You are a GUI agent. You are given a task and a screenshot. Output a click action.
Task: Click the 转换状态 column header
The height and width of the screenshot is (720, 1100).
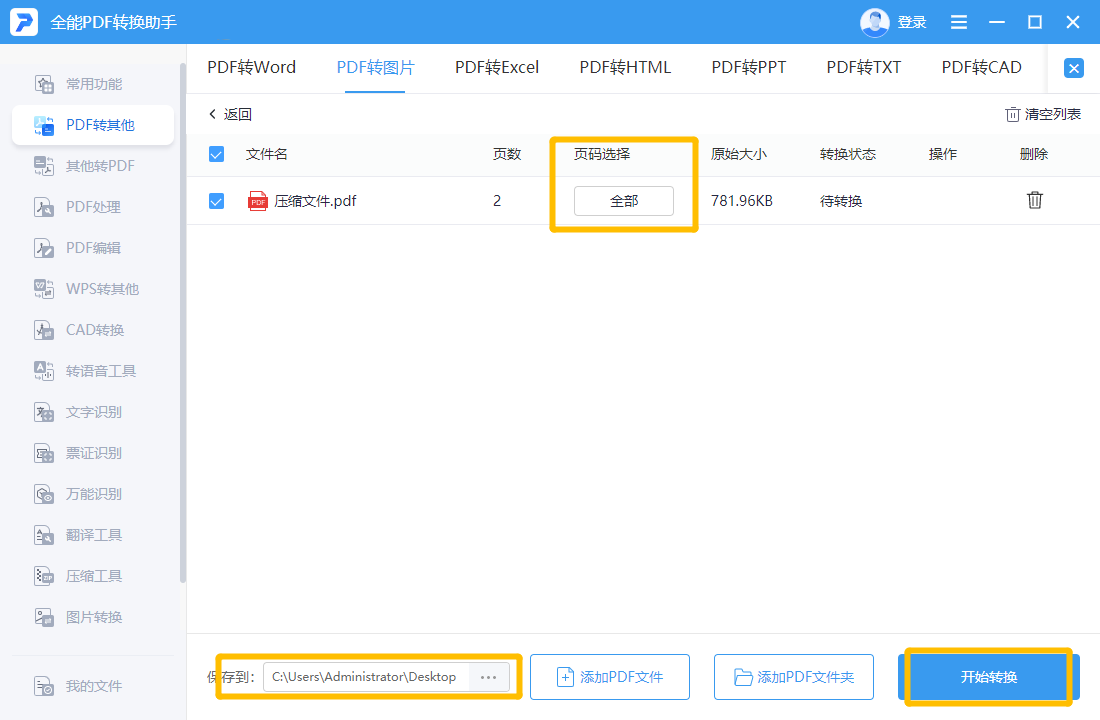(848, 154)
